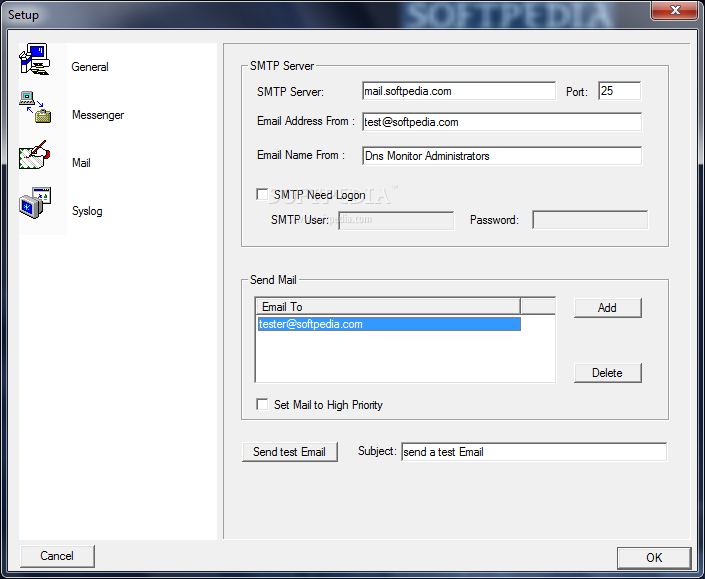
Task: Click the Add button
Action: [607, 308]
